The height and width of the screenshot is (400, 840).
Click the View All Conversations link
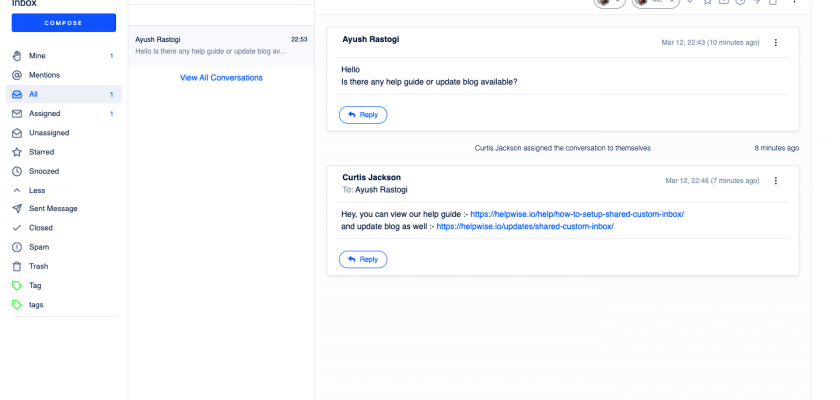coord(221,77)
